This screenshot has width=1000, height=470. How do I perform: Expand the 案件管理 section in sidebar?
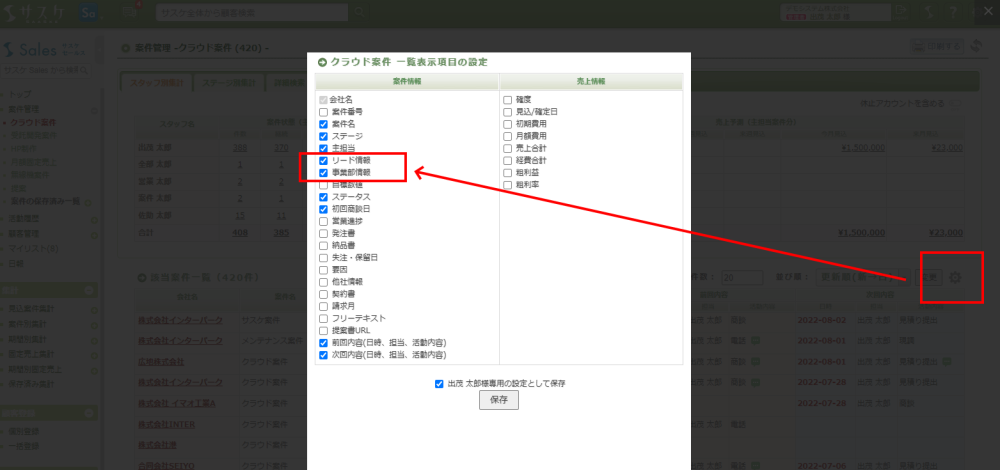26,108
